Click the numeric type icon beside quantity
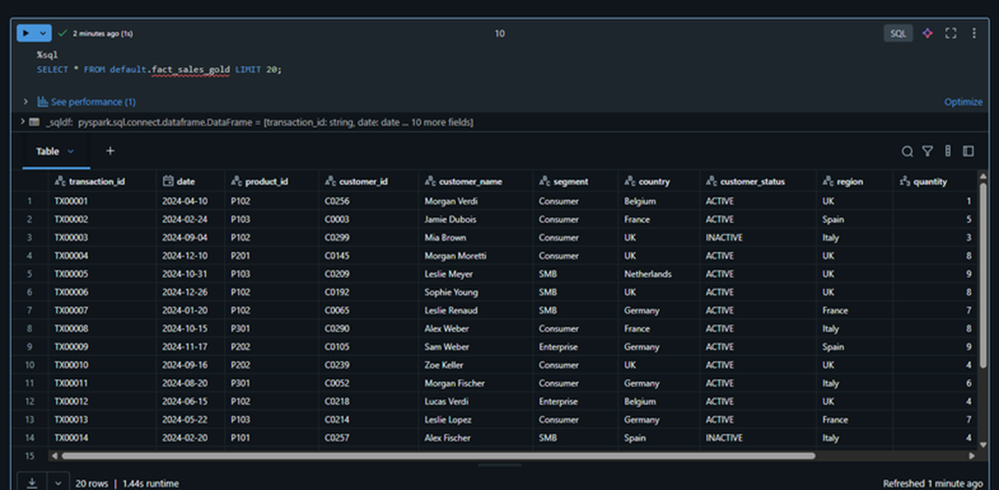Screen dimensions: 999x490 coord(904,182)
